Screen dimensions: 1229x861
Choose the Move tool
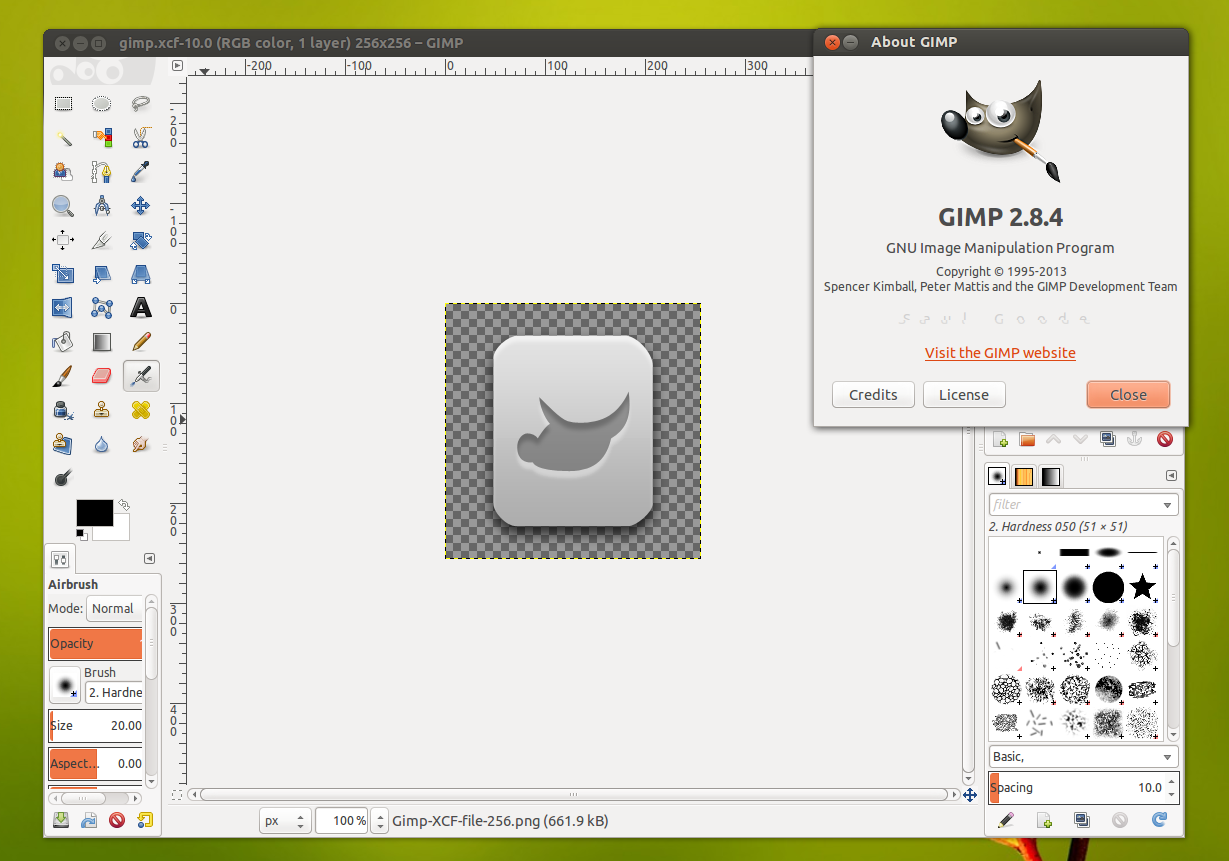click(140, 206)
